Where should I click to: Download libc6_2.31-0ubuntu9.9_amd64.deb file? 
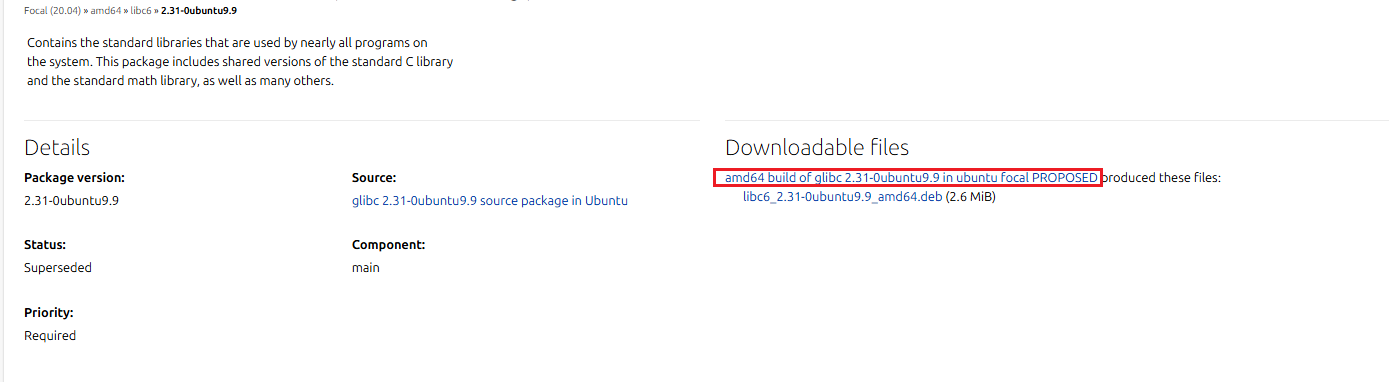842,196
